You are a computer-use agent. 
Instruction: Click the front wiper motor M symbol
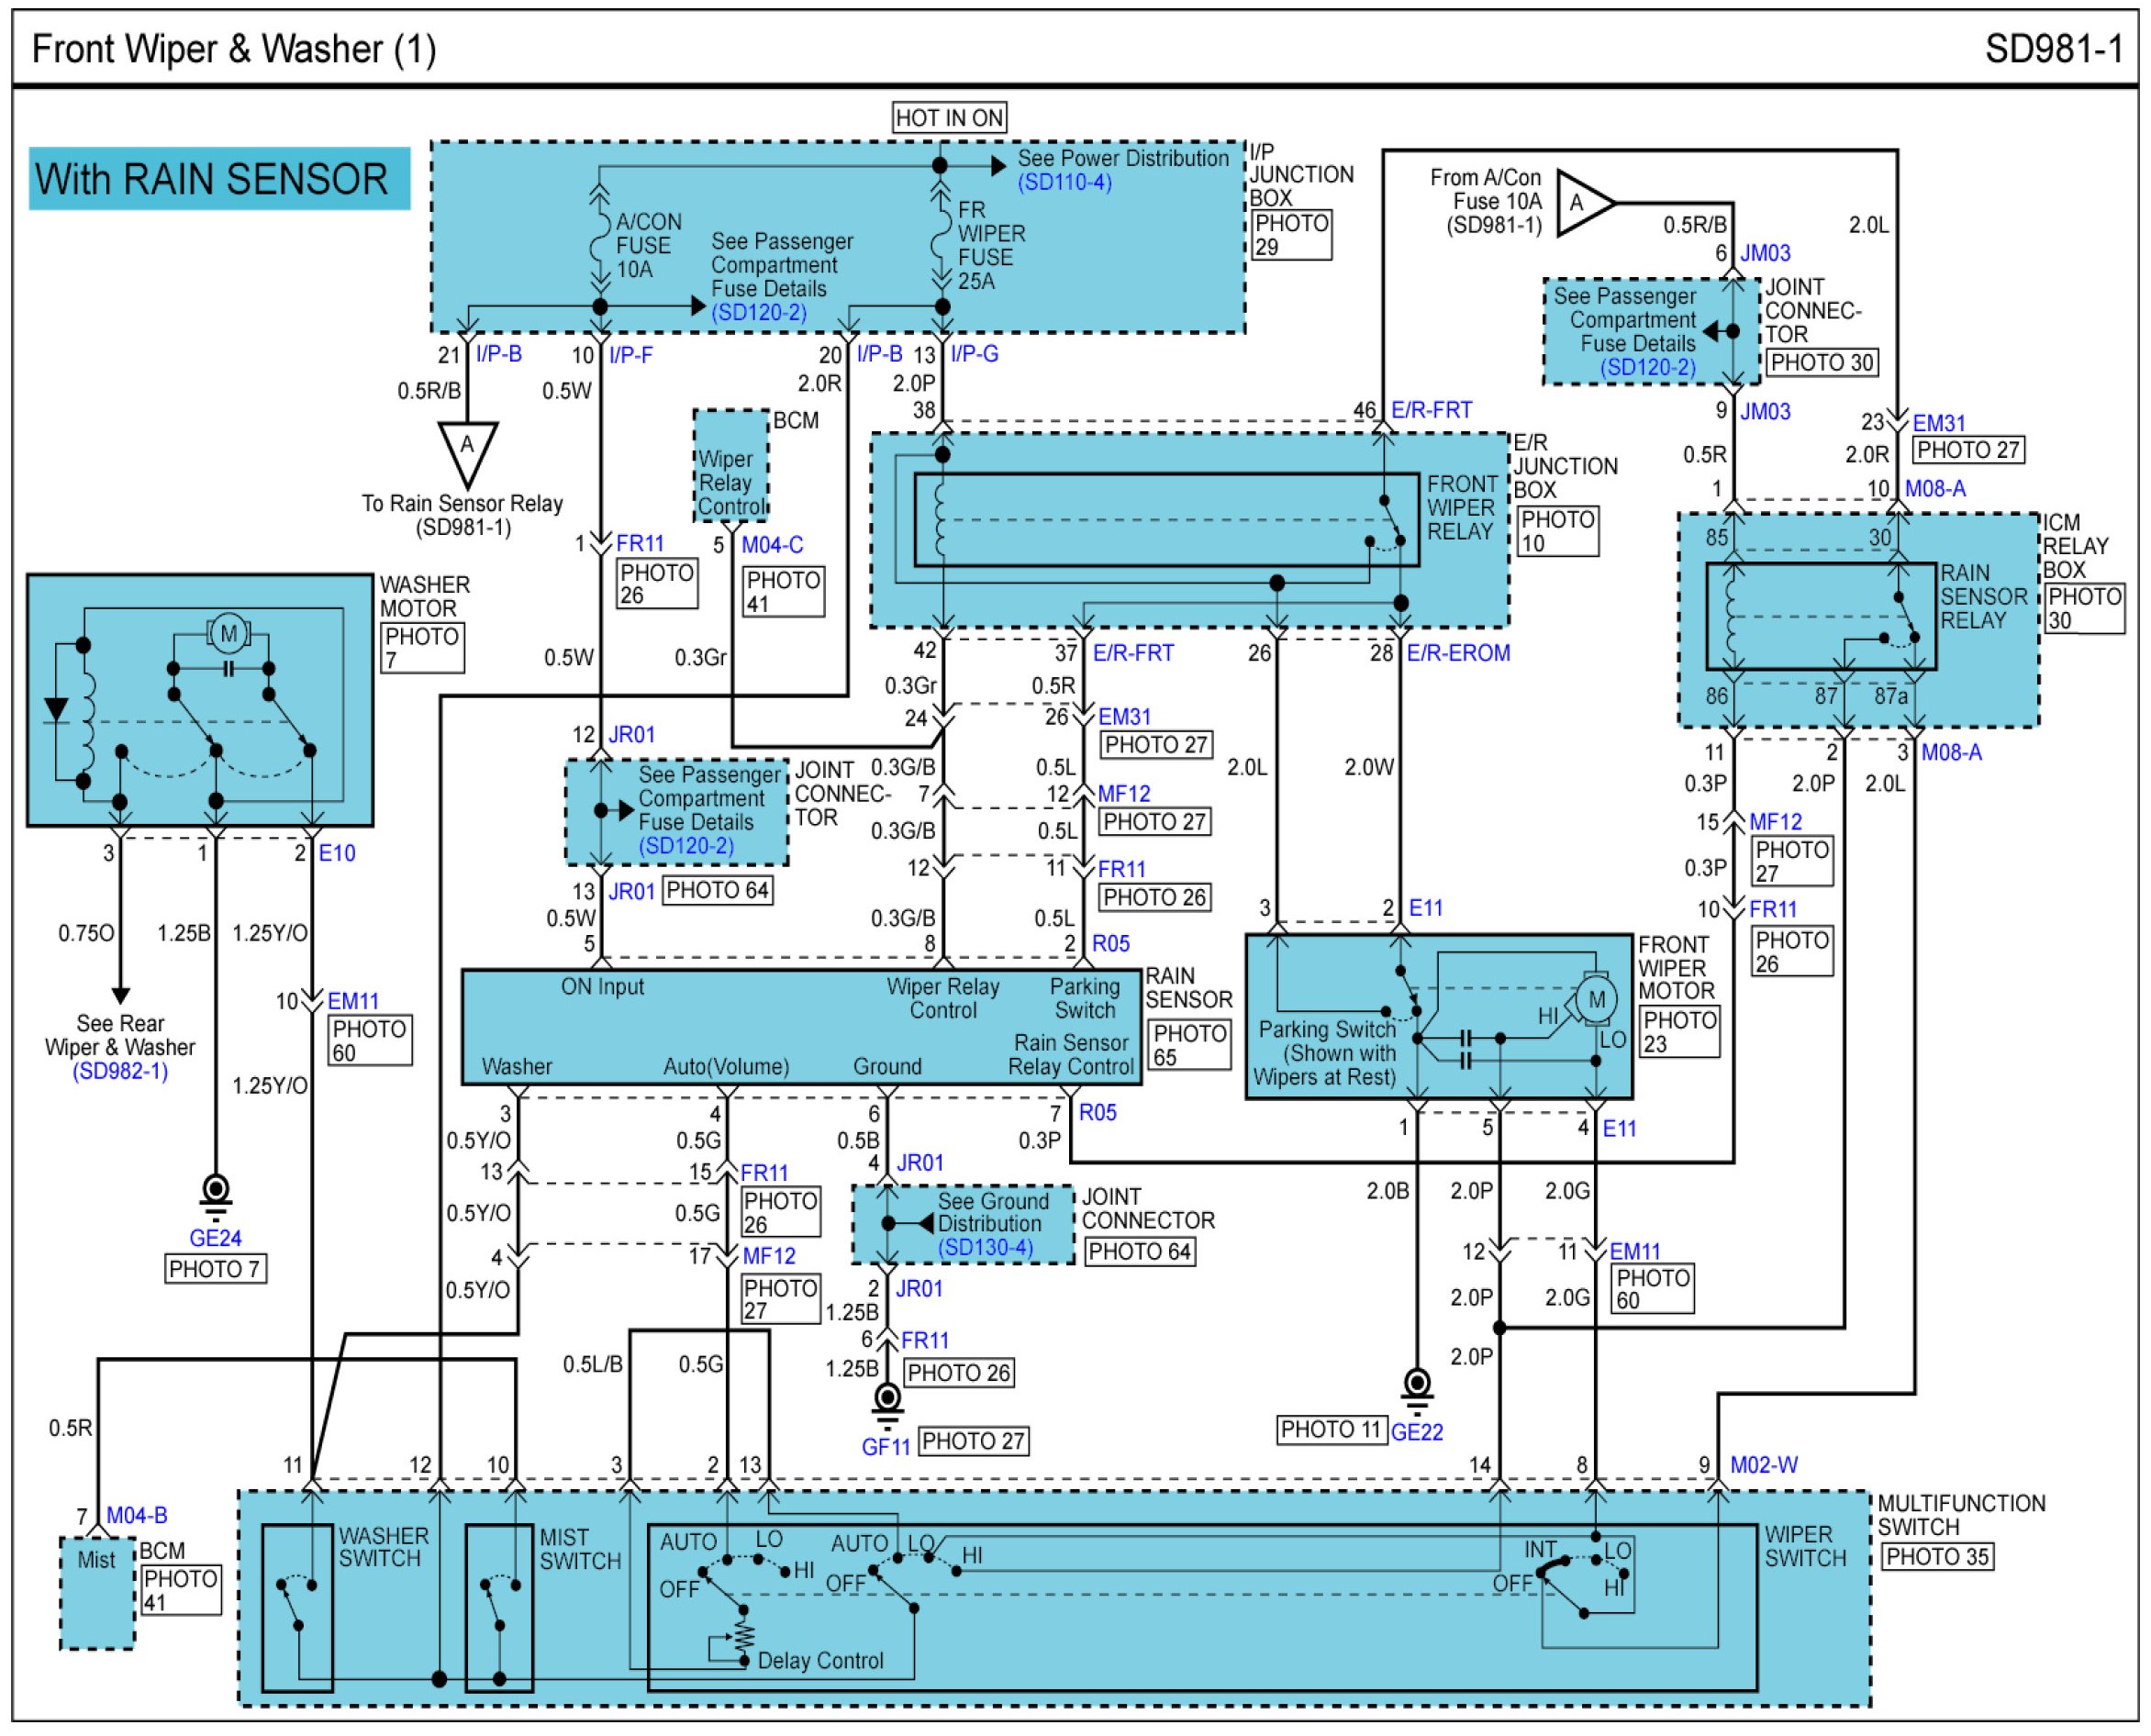click(1596, 999)
